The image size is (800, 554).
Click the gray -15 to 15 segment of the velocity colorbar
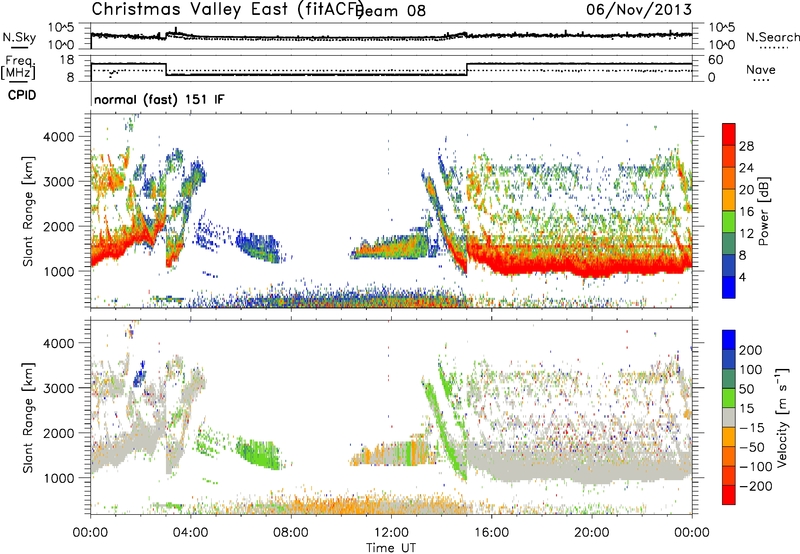[x=729, y=417]
